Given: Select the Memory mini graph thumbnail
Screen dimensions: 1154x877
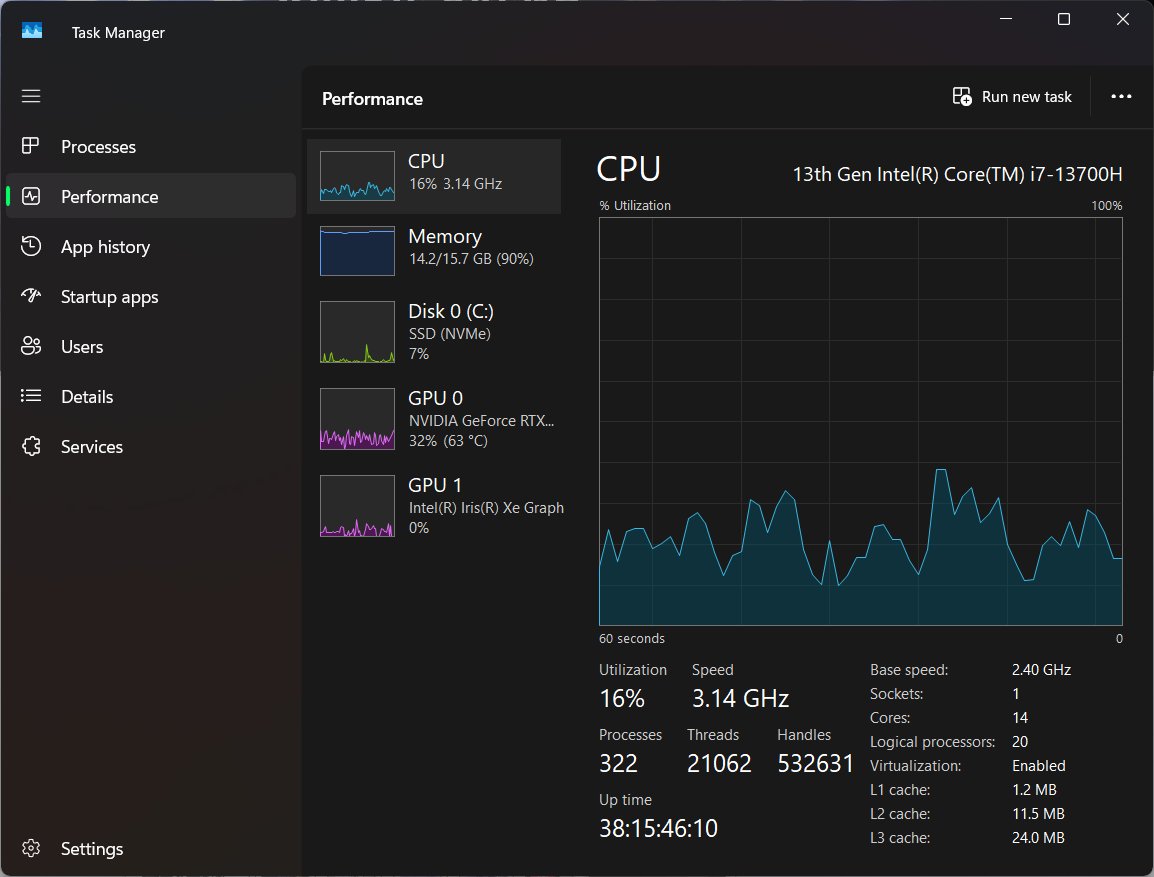Looking at the screenshot, I should coord(357,251).
